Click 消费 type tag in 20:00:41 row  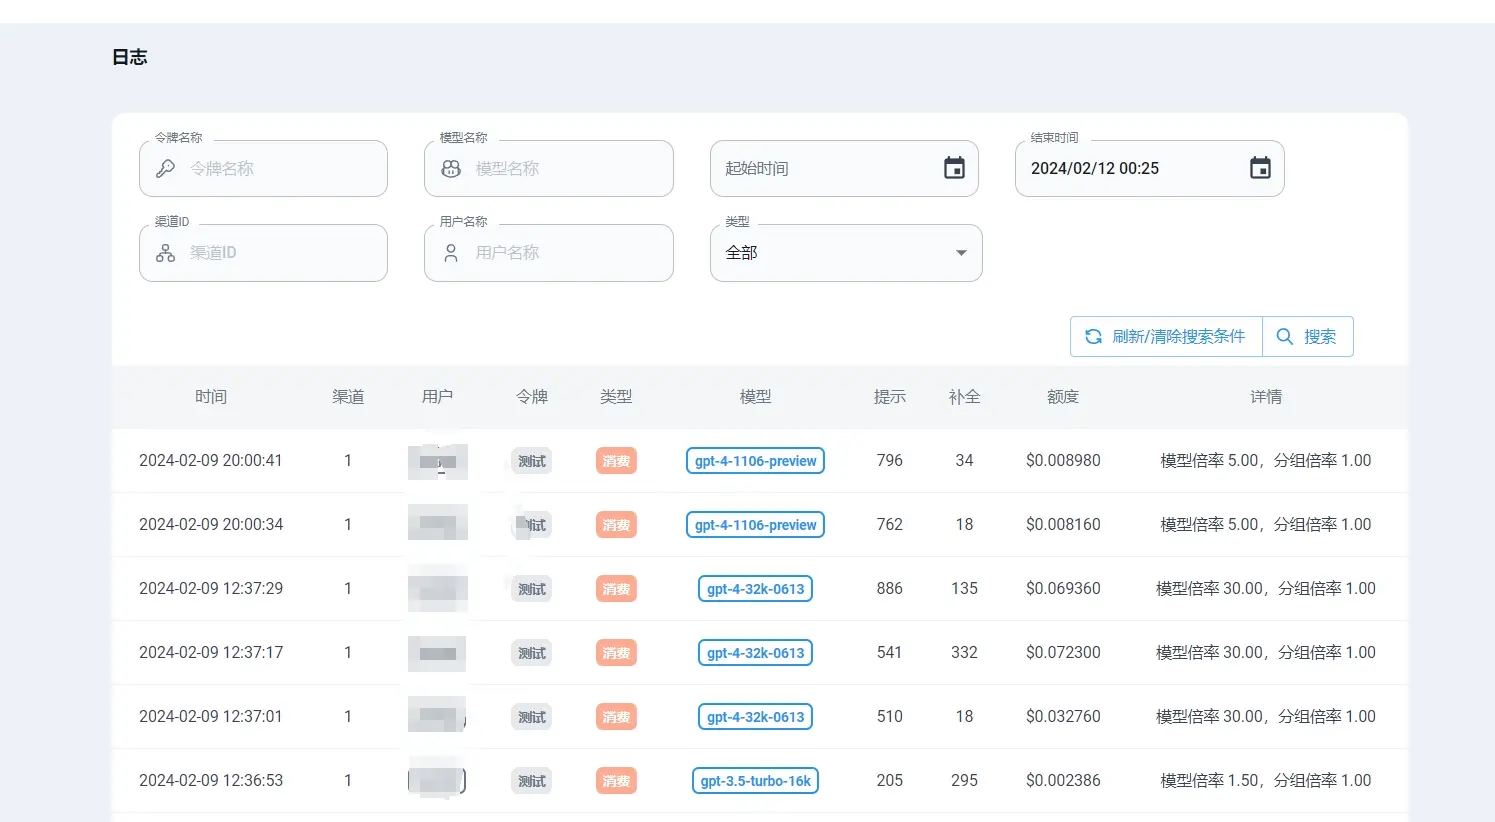pos(616,461)
